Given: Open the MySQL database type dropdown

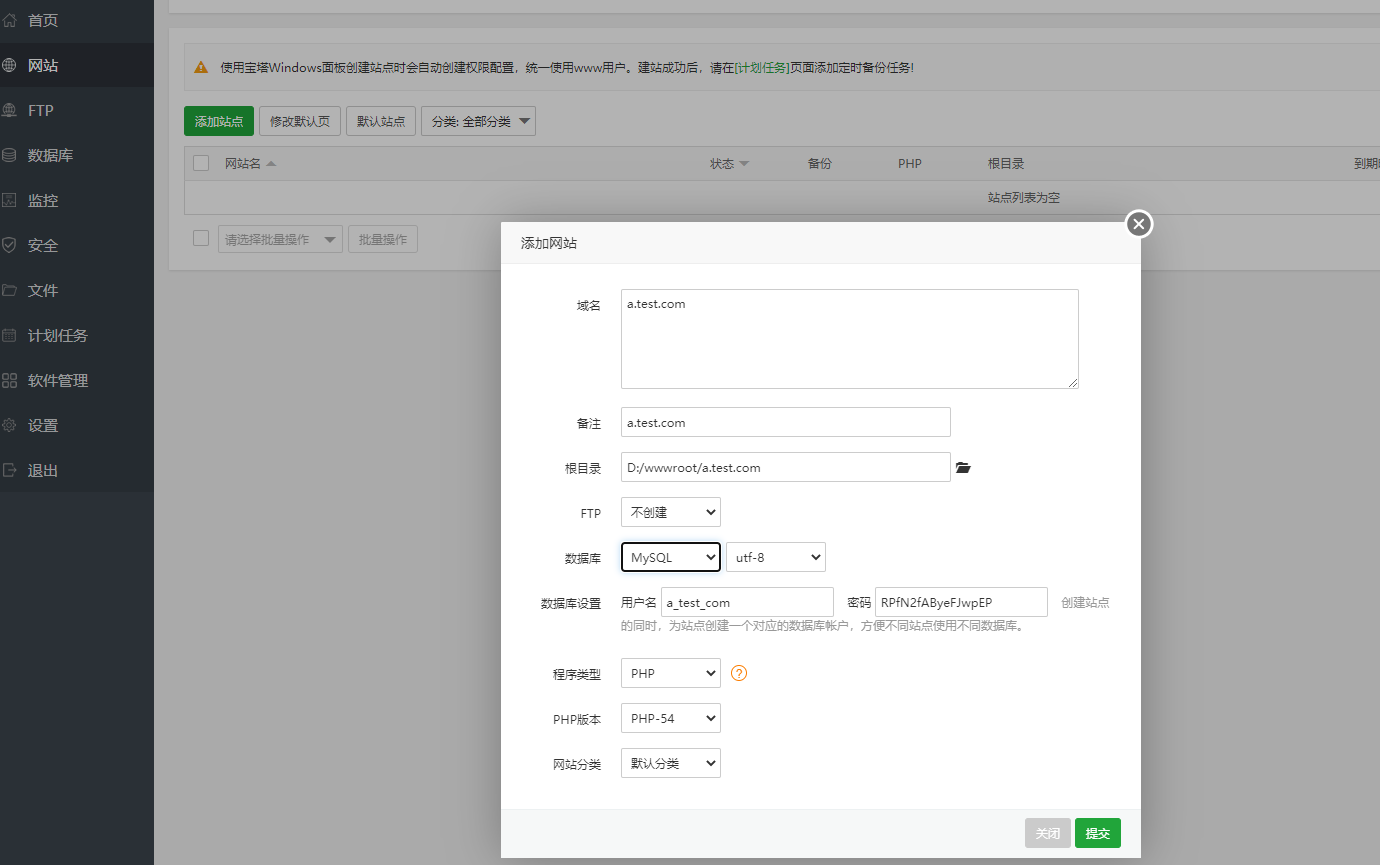Looking at the screenshot, I should pyautogui.click(x=671, y=557).
